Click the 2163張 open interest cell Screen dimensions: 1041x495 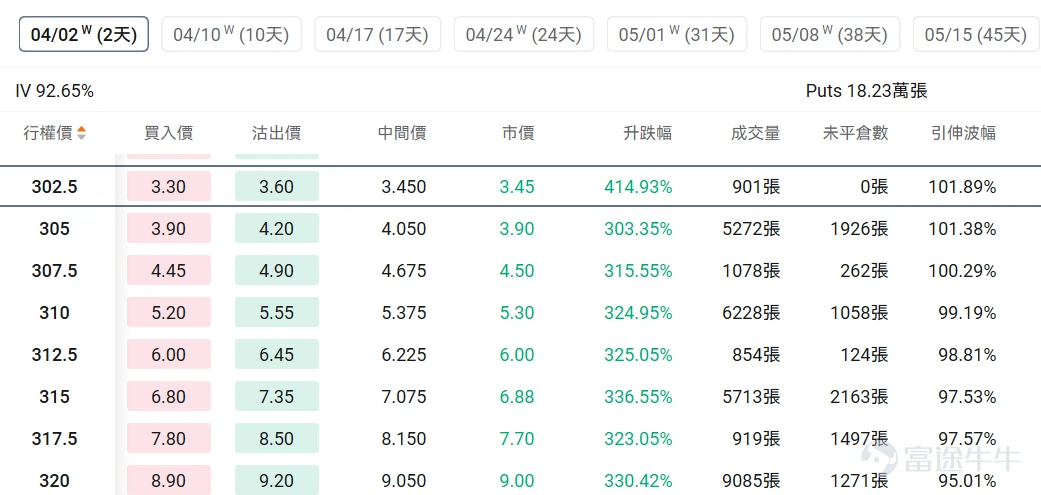coord(859,397)
